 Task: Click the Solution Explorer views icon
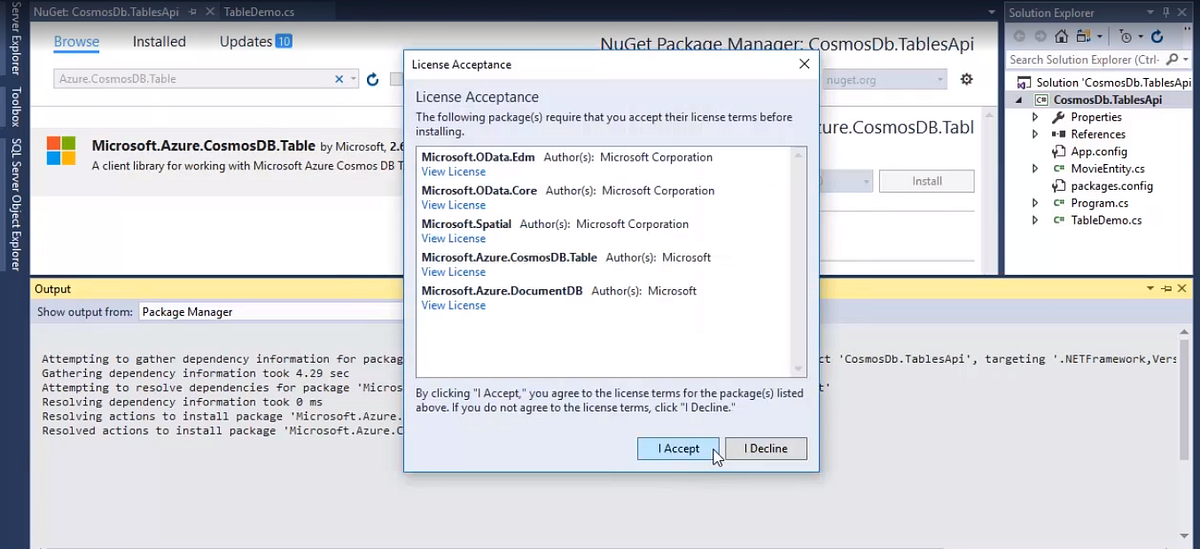pyautogui.click(x=1083, y=36)
